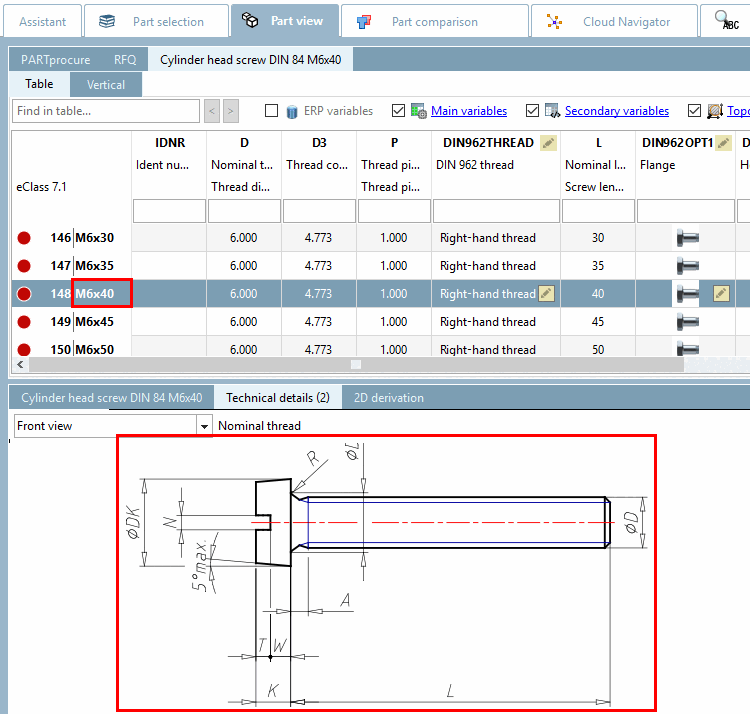Go to previous table search result arrow
750x714 pixels.
tap(212, 111)
